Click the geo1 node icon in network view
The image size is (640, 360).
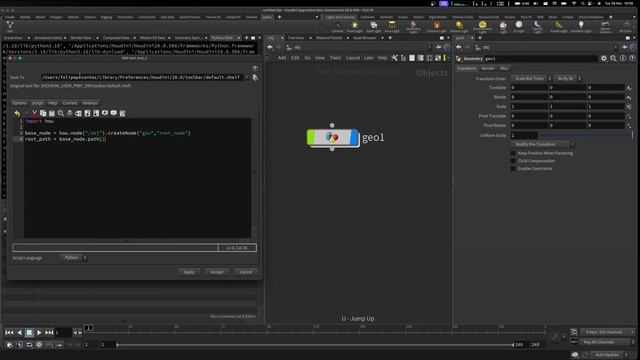click(x=332, y=137)
